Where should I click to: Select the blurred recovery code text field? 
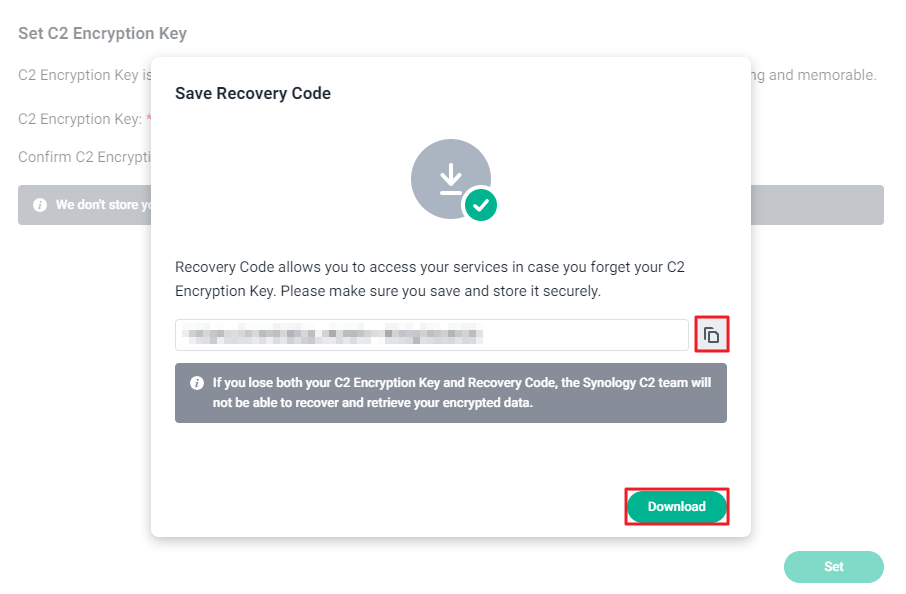click(x=430, y=334)
